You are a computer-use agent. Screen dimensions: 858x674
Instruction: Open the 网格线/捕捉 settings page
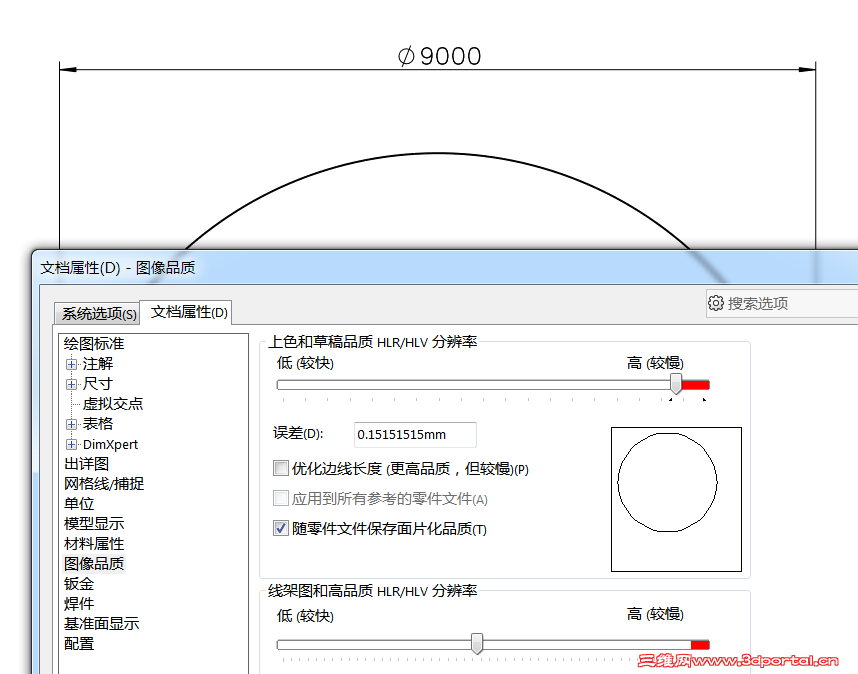104,484
